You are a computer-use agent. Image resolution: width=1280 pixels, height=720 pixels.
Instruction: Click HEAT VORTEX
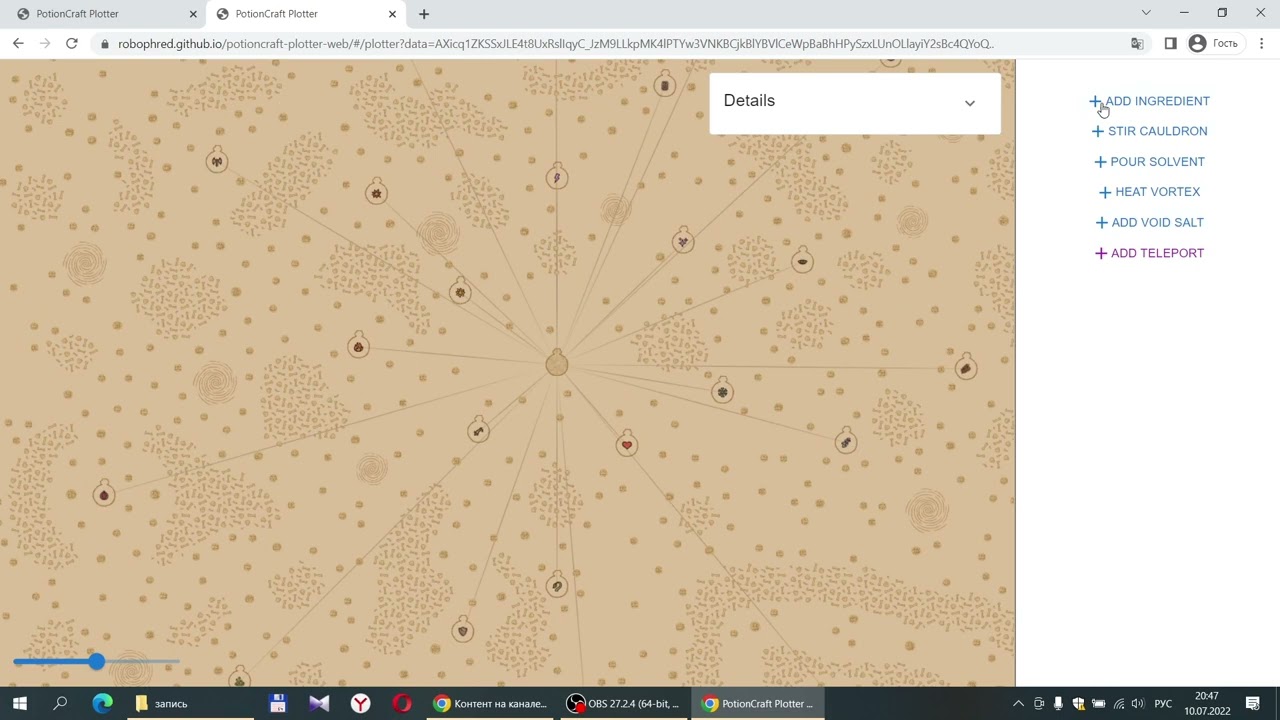pos(1150,192)
